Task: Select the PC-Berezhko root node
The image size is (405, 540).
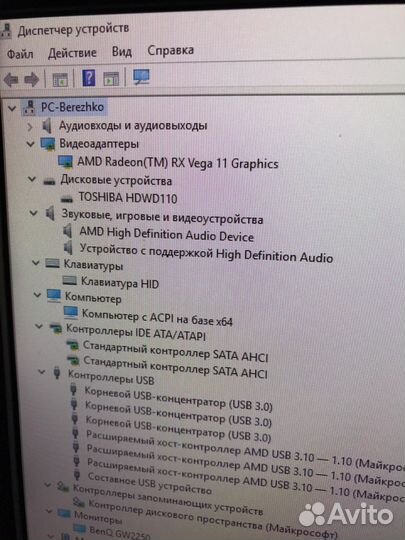Action: pyautogui.click(x=72, y=107)
